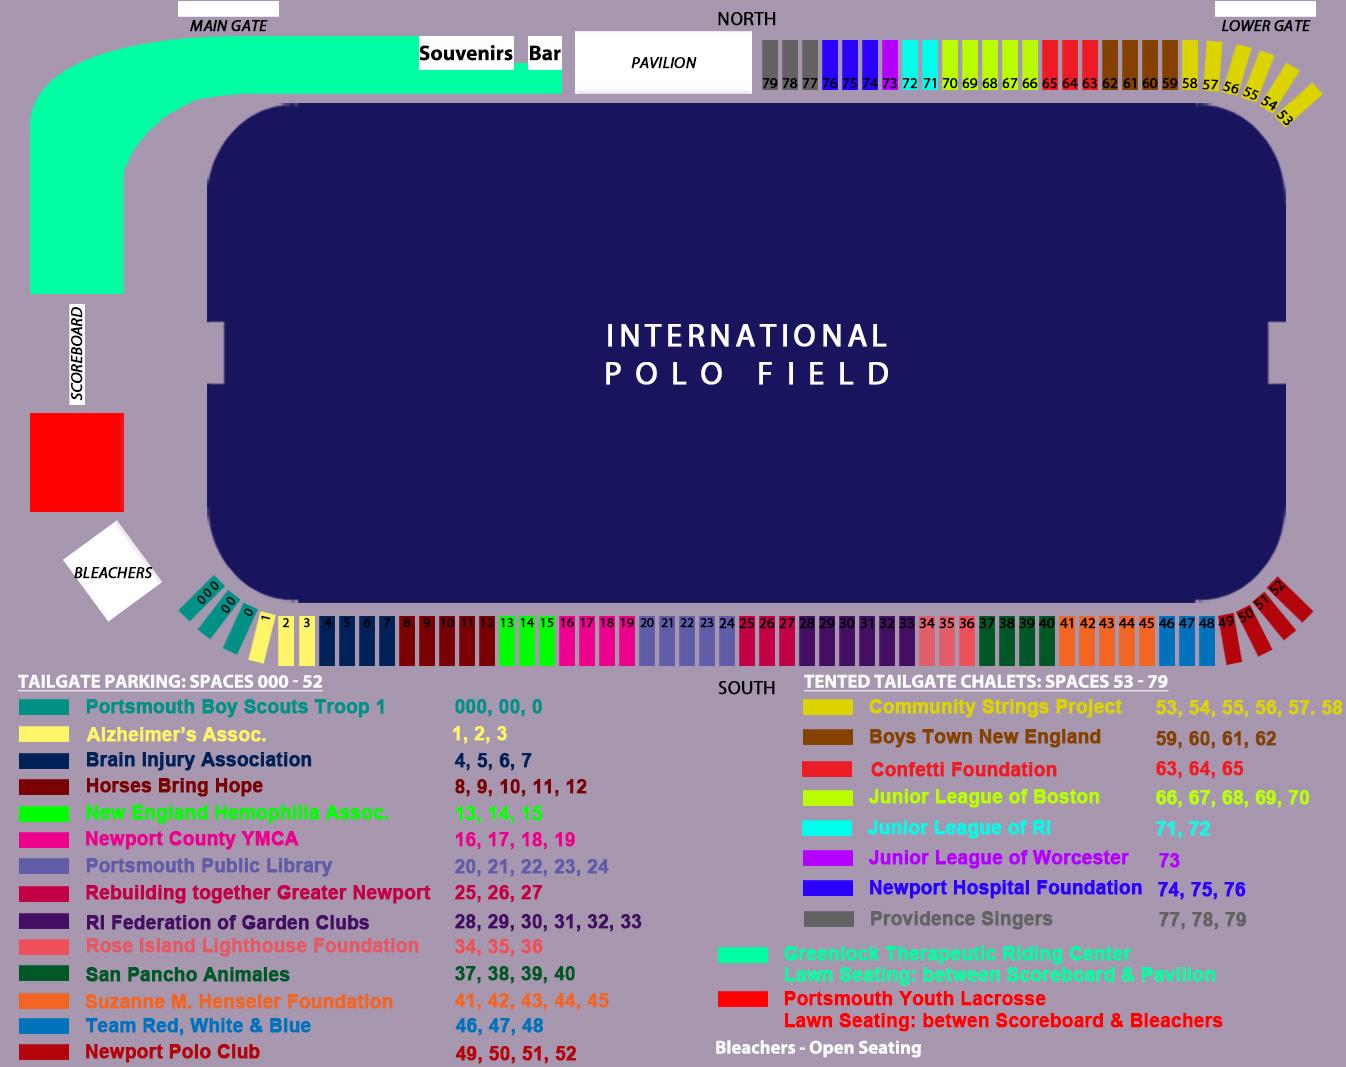This screenshot has height=1067, width=1346.
Task: Select the space numbers '66, 67, 68, 69, 70'
Action: coord(1232,798)
